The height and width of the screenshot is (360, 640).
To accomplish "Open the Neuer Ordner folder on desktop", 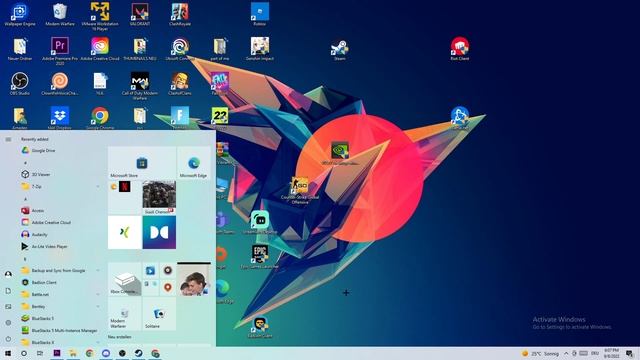I will point(20,49).
